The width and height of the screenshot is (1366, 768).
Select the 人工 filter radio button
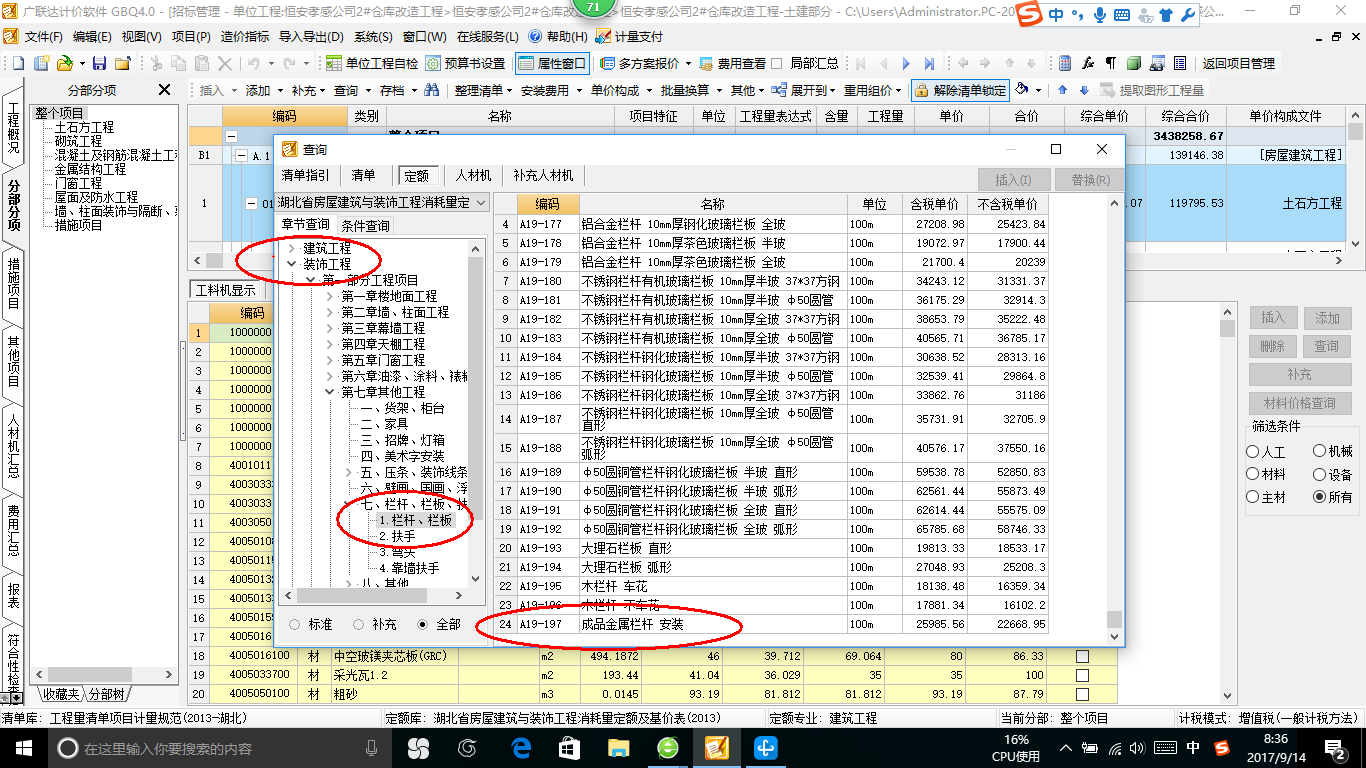1253,452
